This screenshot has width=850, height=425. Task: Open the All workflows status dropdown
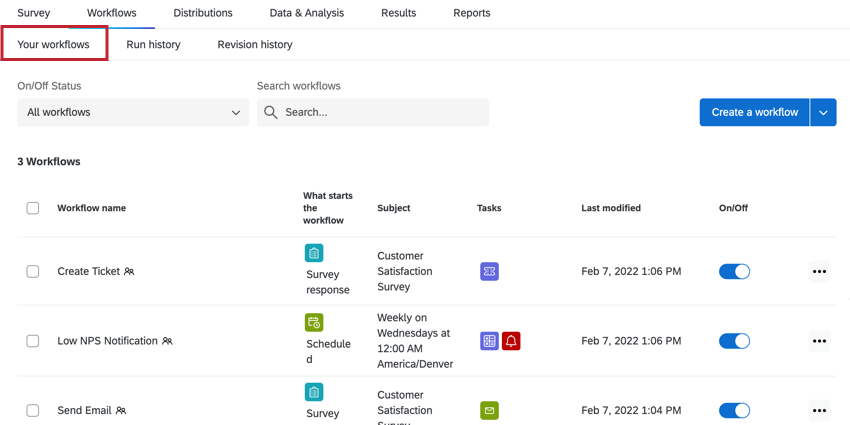tap(133, 113)
